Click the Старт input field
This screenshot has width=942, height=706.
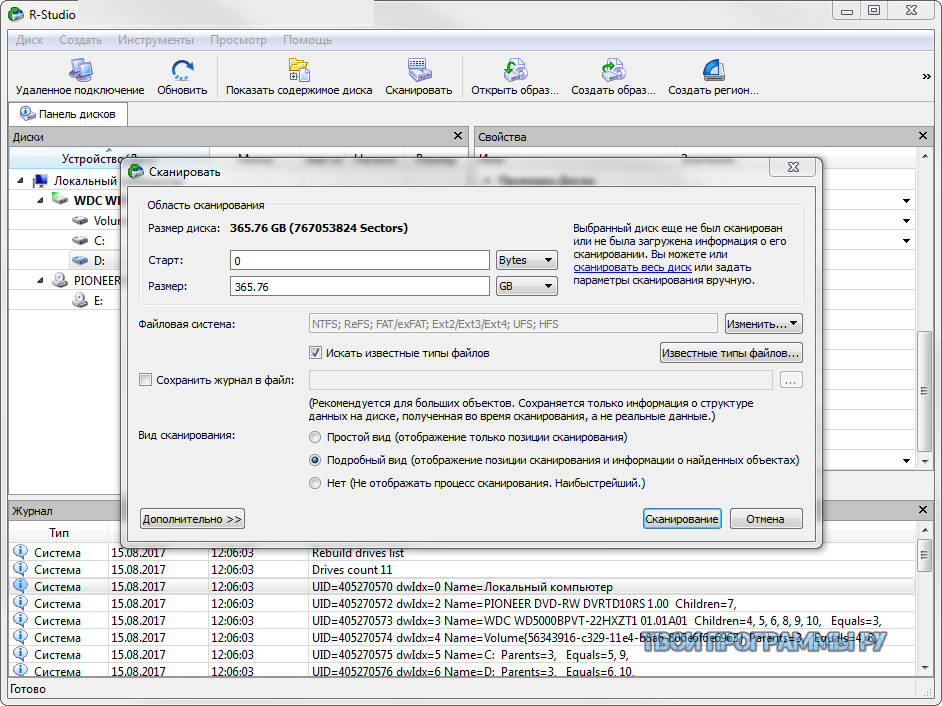tap(359, 260)
